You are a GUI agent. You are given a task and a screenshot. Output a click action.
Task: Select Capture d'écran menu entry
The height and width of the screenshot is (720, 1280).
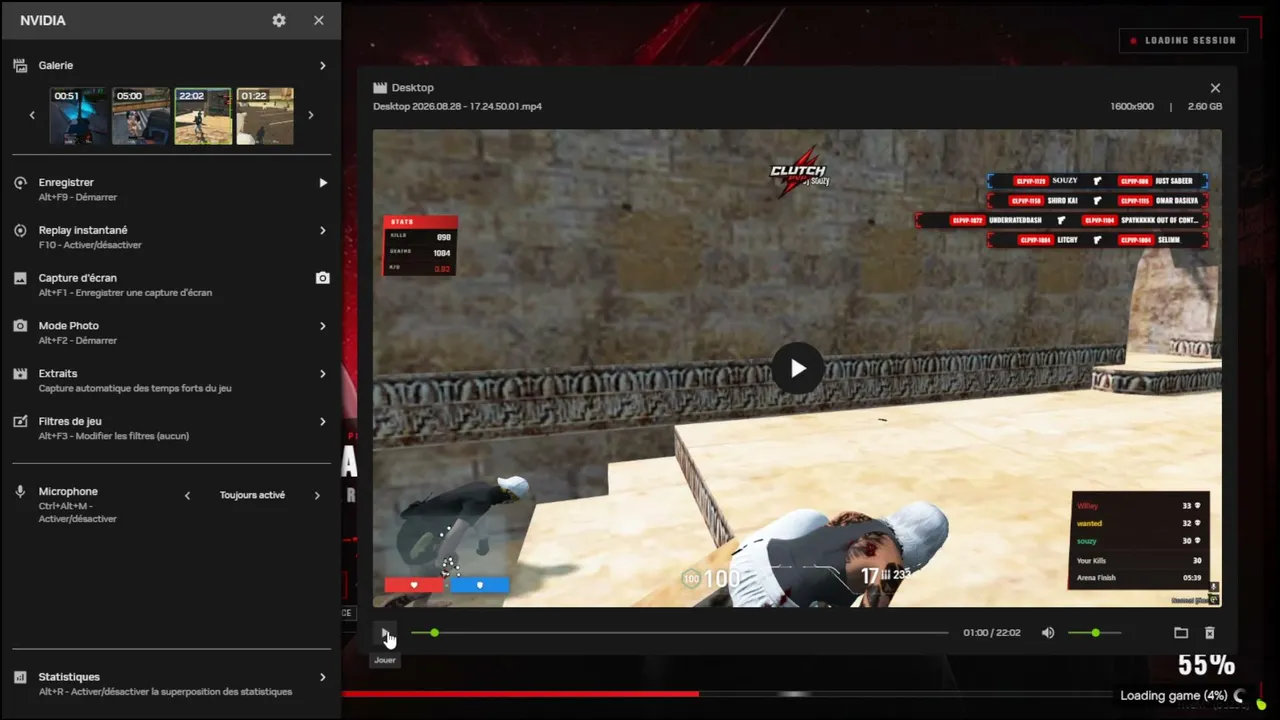(x=78, y=278)
